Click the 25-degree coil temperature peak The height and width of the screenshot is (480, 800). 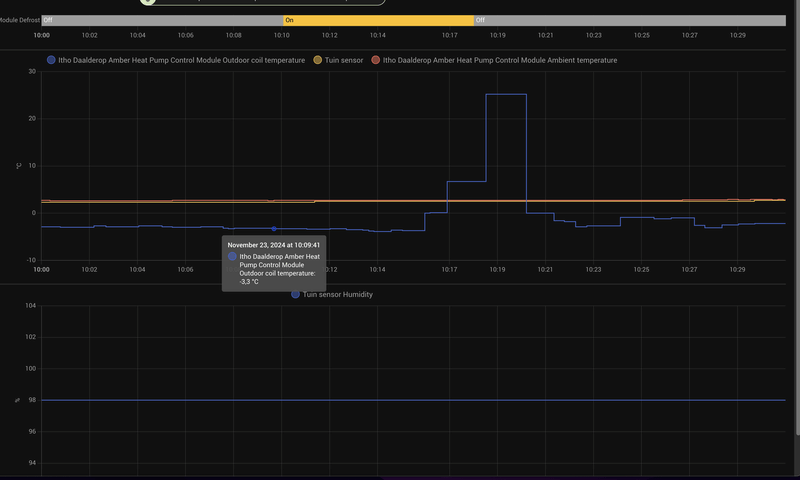point(506,95)
